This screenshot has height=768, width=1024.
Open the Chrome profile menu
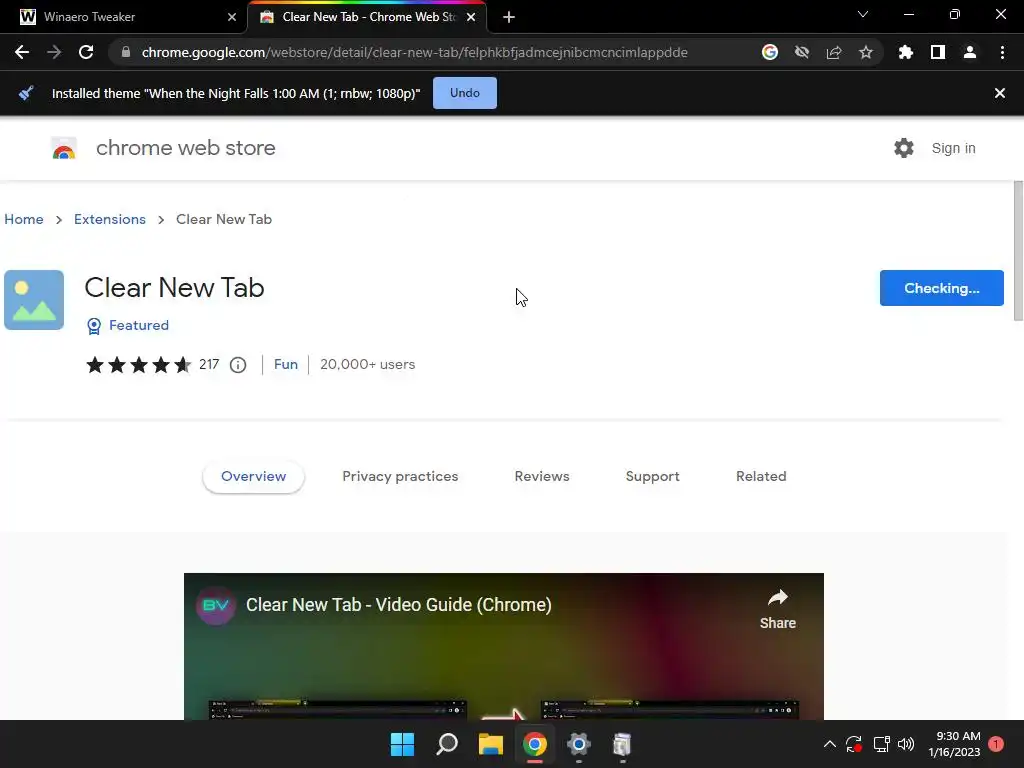(970, 52)
